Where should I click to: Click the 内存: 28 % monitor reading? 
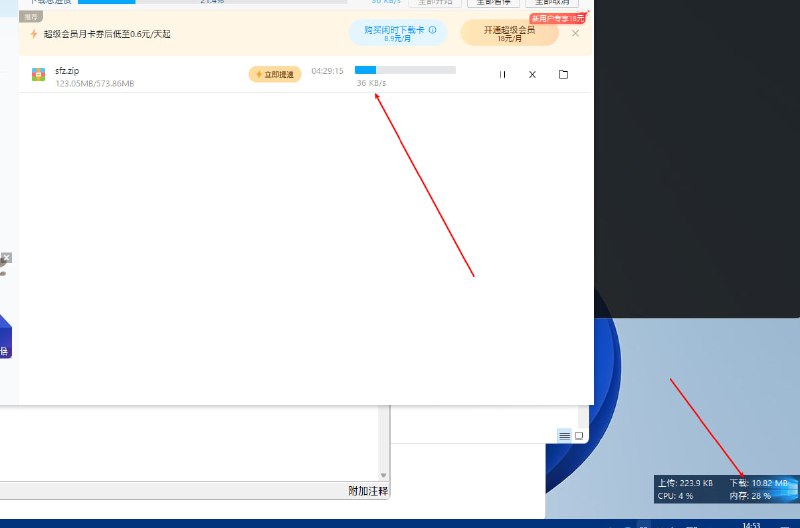[x=750, y=496]
